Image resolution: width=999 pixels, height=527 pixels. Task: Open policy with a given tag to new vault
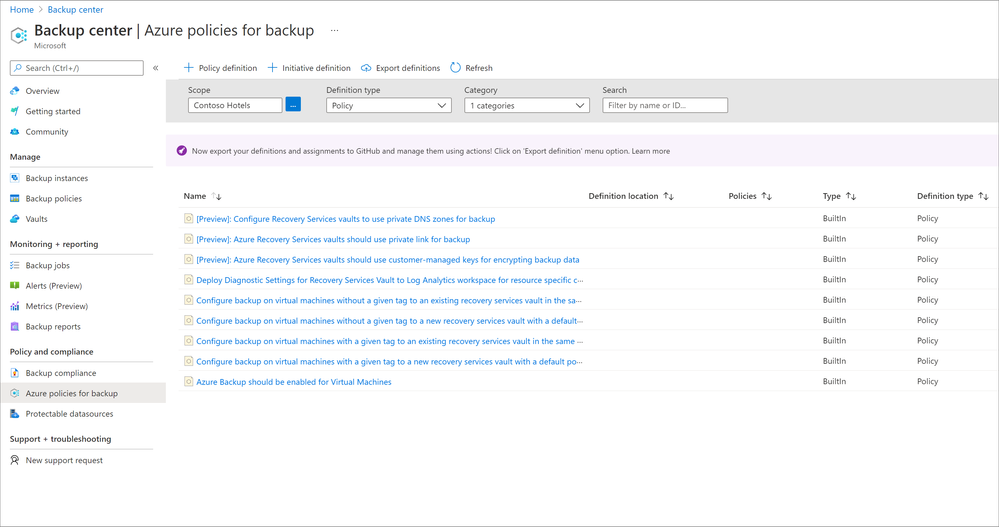pos(389,362)
